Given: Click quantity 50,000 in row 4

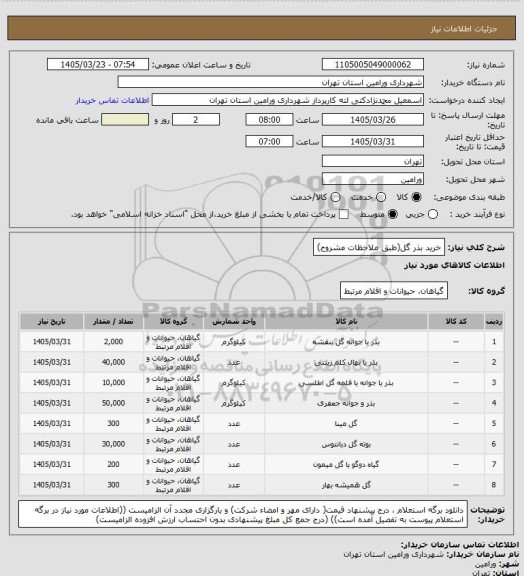Looking at the screenshot, I should pyautogui.click(x=113, y=403).
